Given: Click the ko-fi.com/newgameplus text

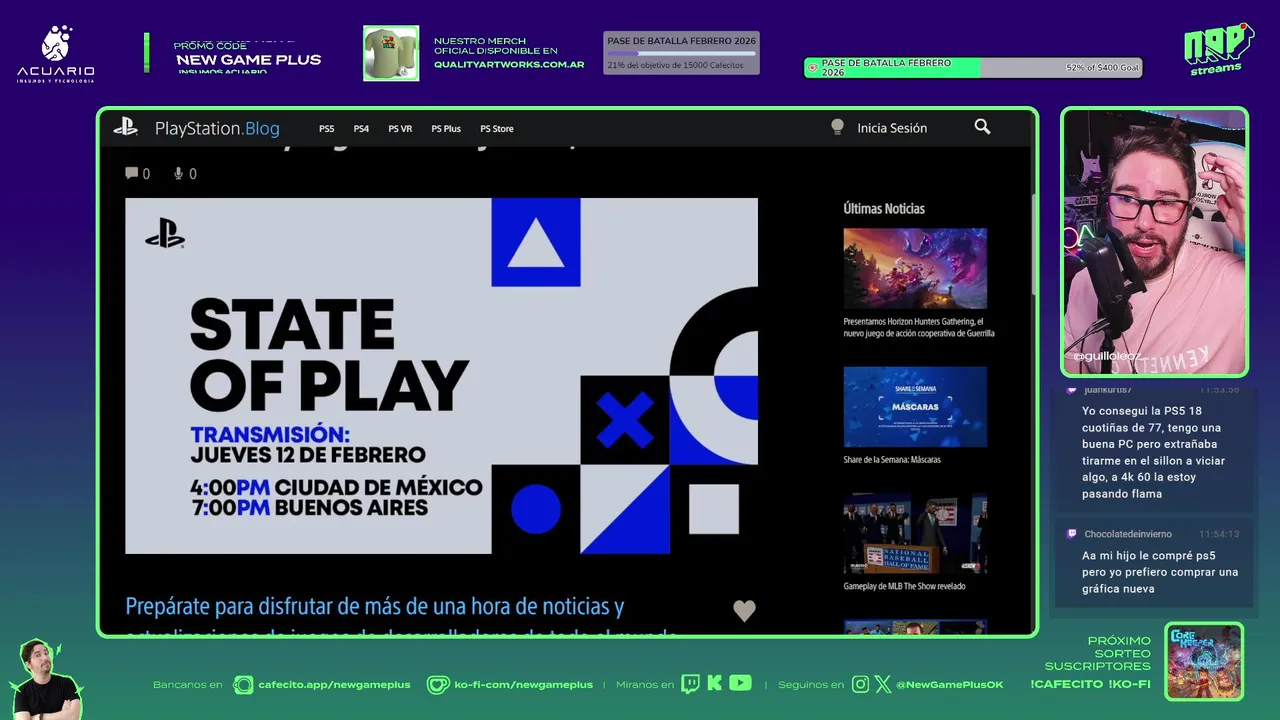Looking at the screenshot, I should [x=523, y=685].
